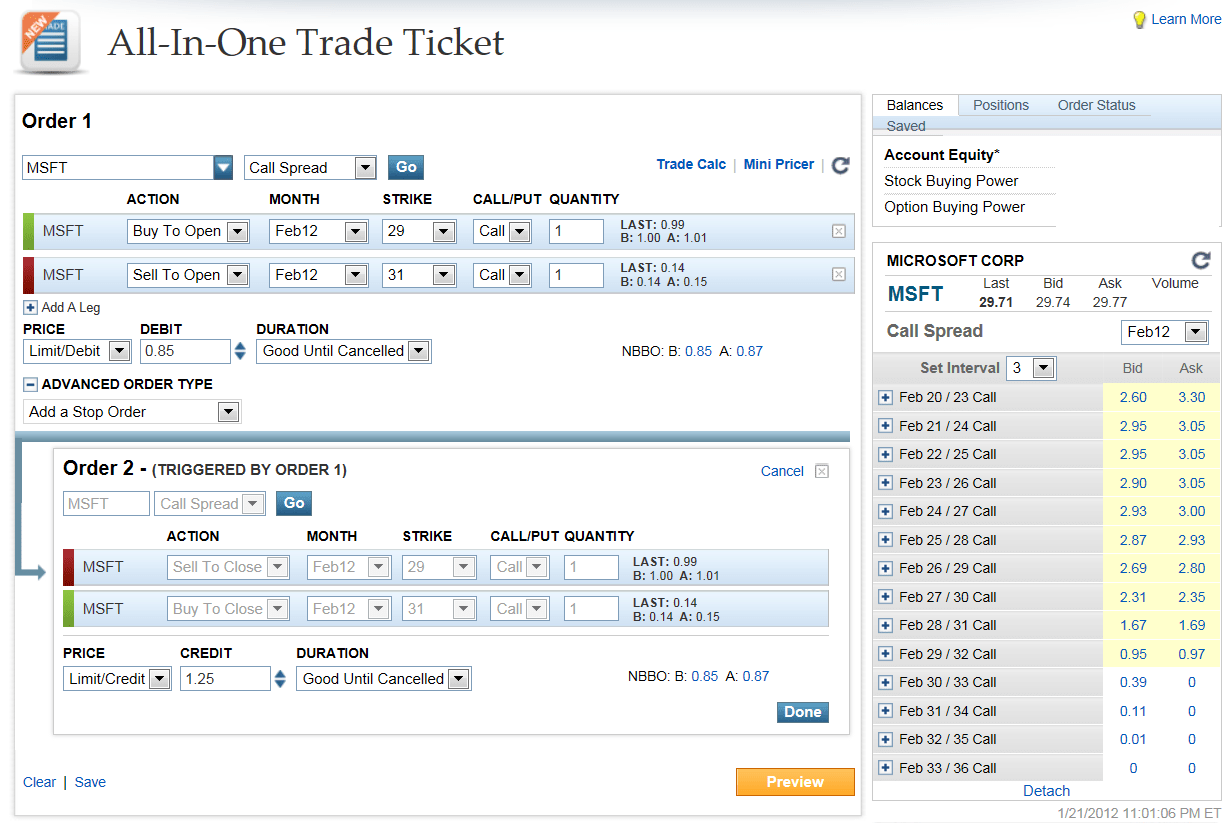Open the strike 29 dropdown in Order 1
This screenshot has height=823, width=1232.
[444, 231]
